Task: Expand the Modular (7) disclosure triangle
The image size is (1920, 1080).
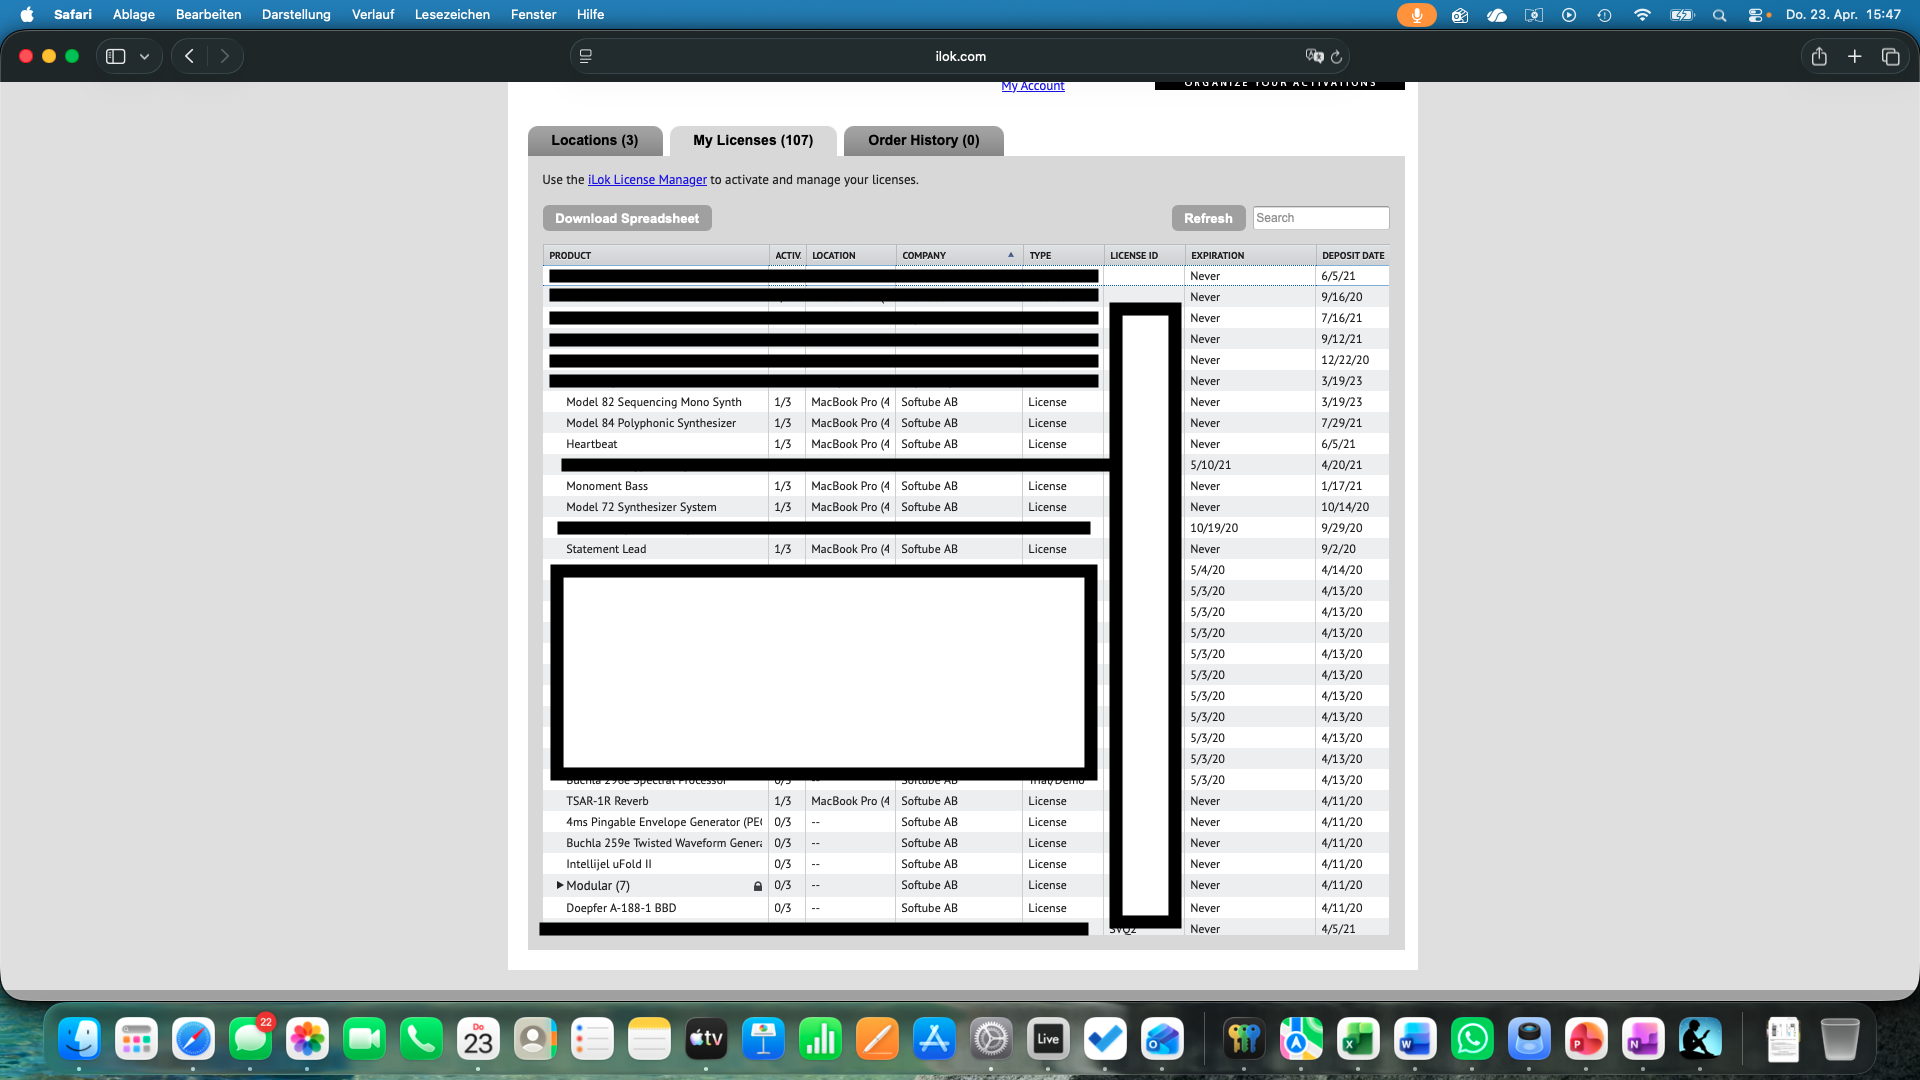Action: tap(560, 885)
